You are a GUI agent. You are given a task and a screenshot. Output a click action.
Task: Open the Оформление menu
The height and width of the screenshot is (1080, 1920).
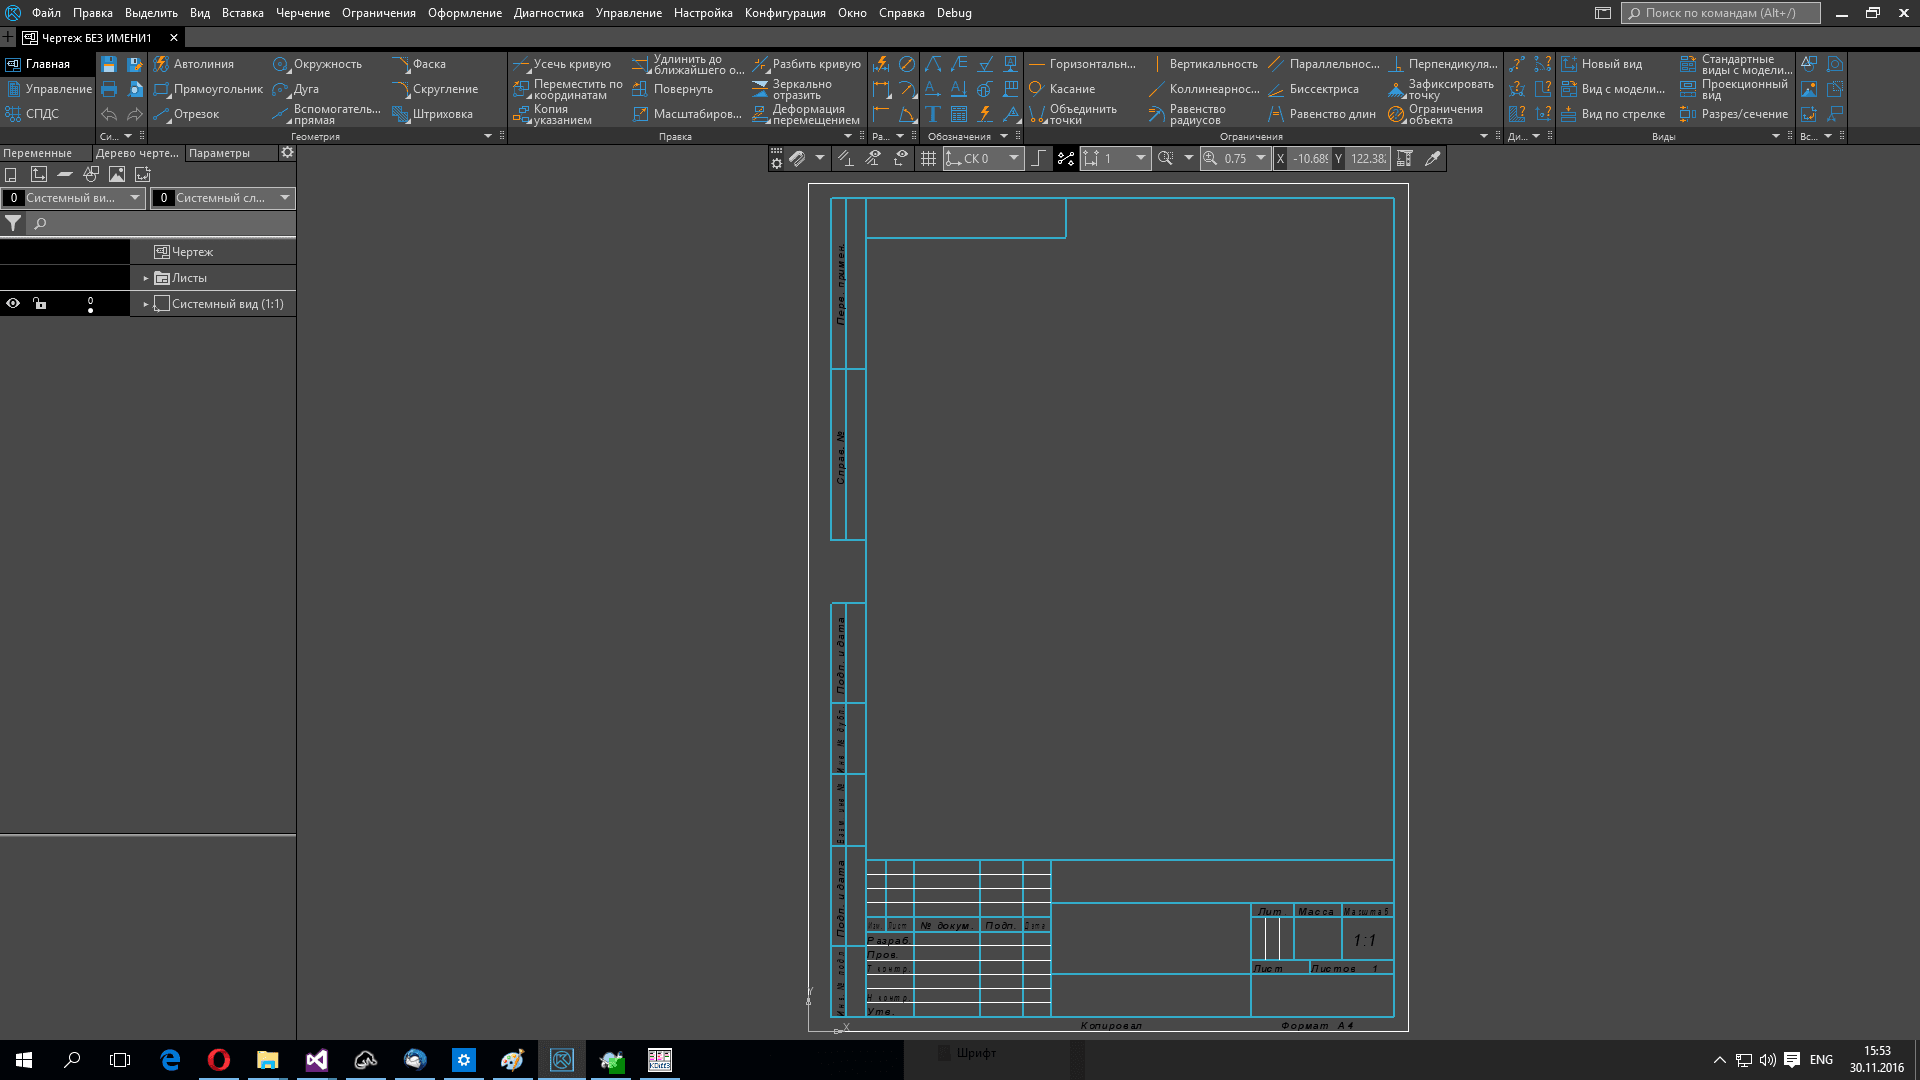[464, 13]
